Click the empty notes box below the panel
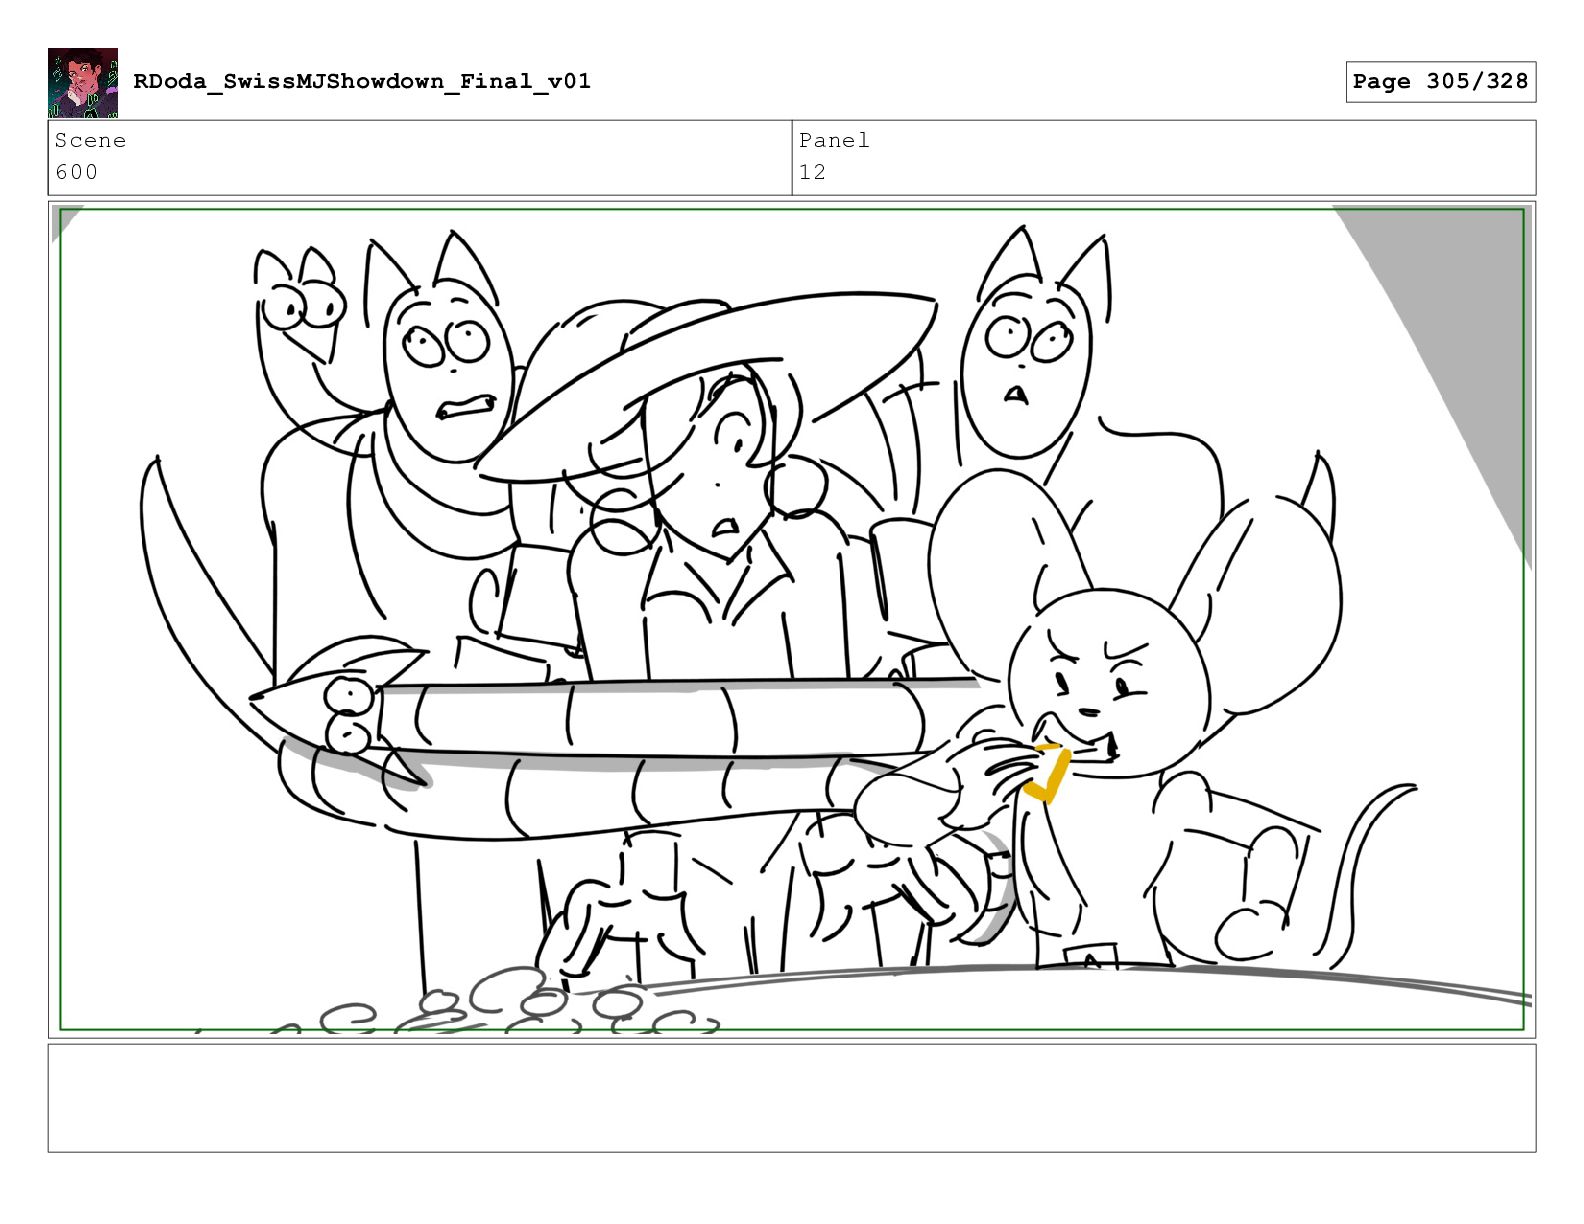The image size is (1584, 1224). coord(792,1098)
